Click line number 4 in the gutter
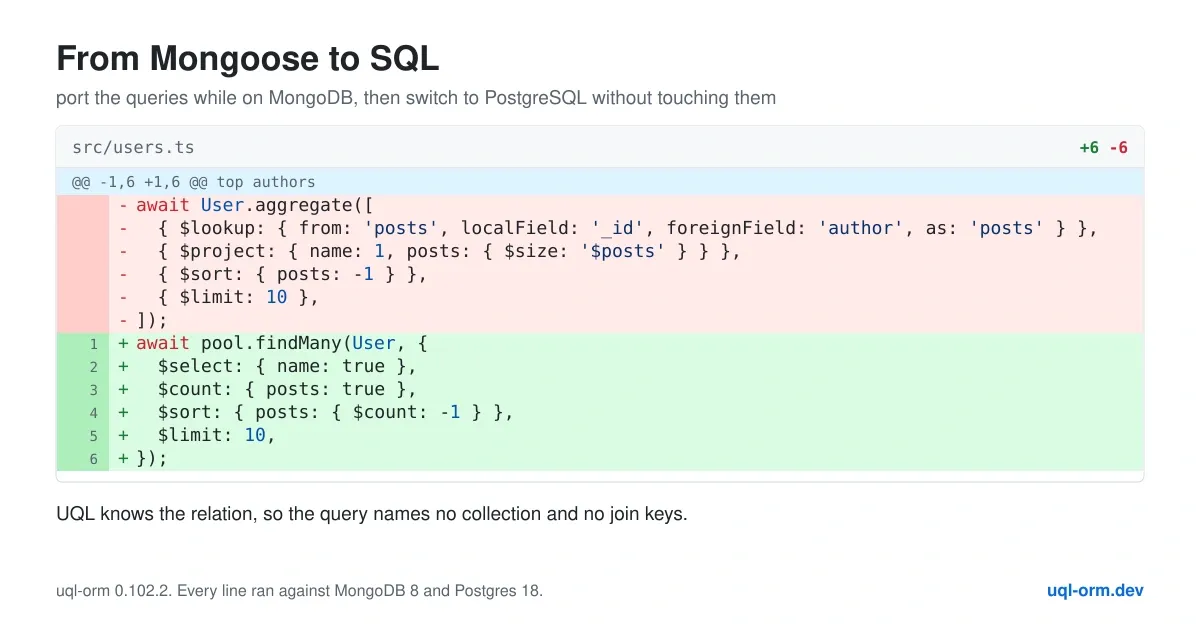The width and height of the screenshot is (1200, 630). tap(94, 413)
